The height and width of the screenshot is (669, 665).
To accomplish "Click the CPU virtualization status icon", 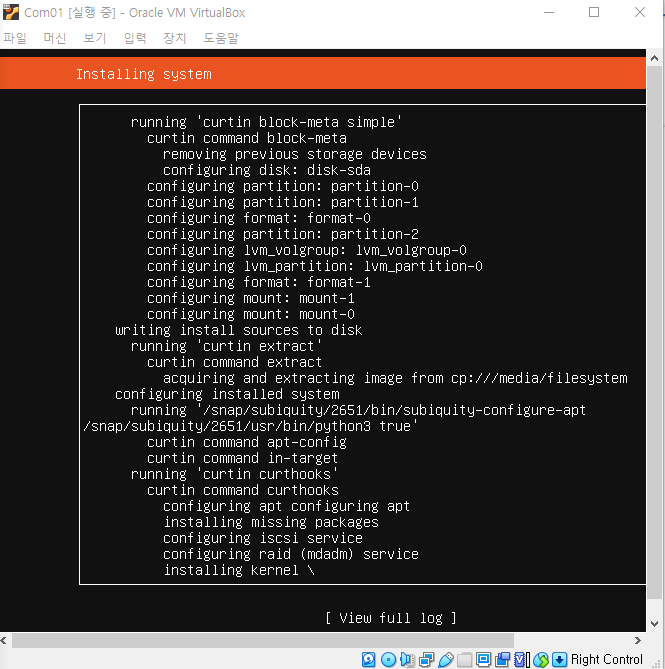I will point(522,660).
